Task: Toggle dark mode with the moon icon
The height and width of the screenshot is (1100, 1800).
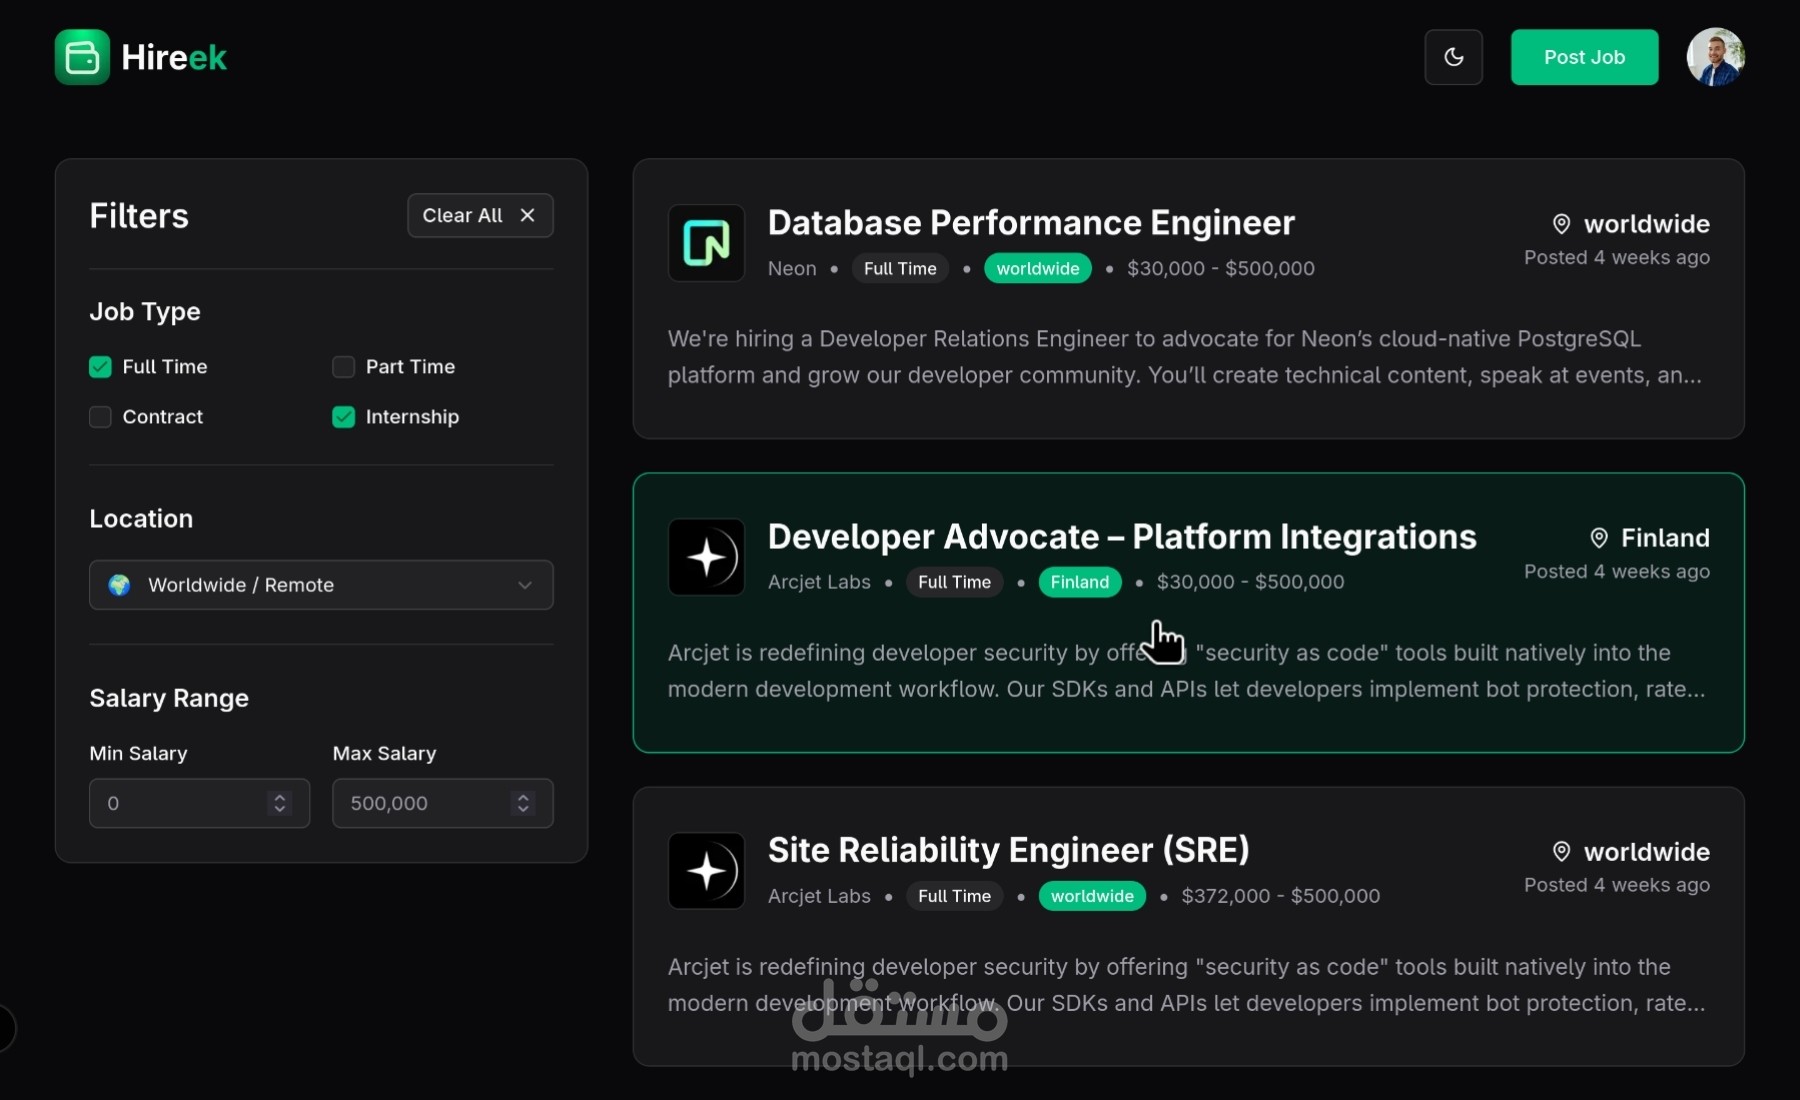Action: [1453, 57]
